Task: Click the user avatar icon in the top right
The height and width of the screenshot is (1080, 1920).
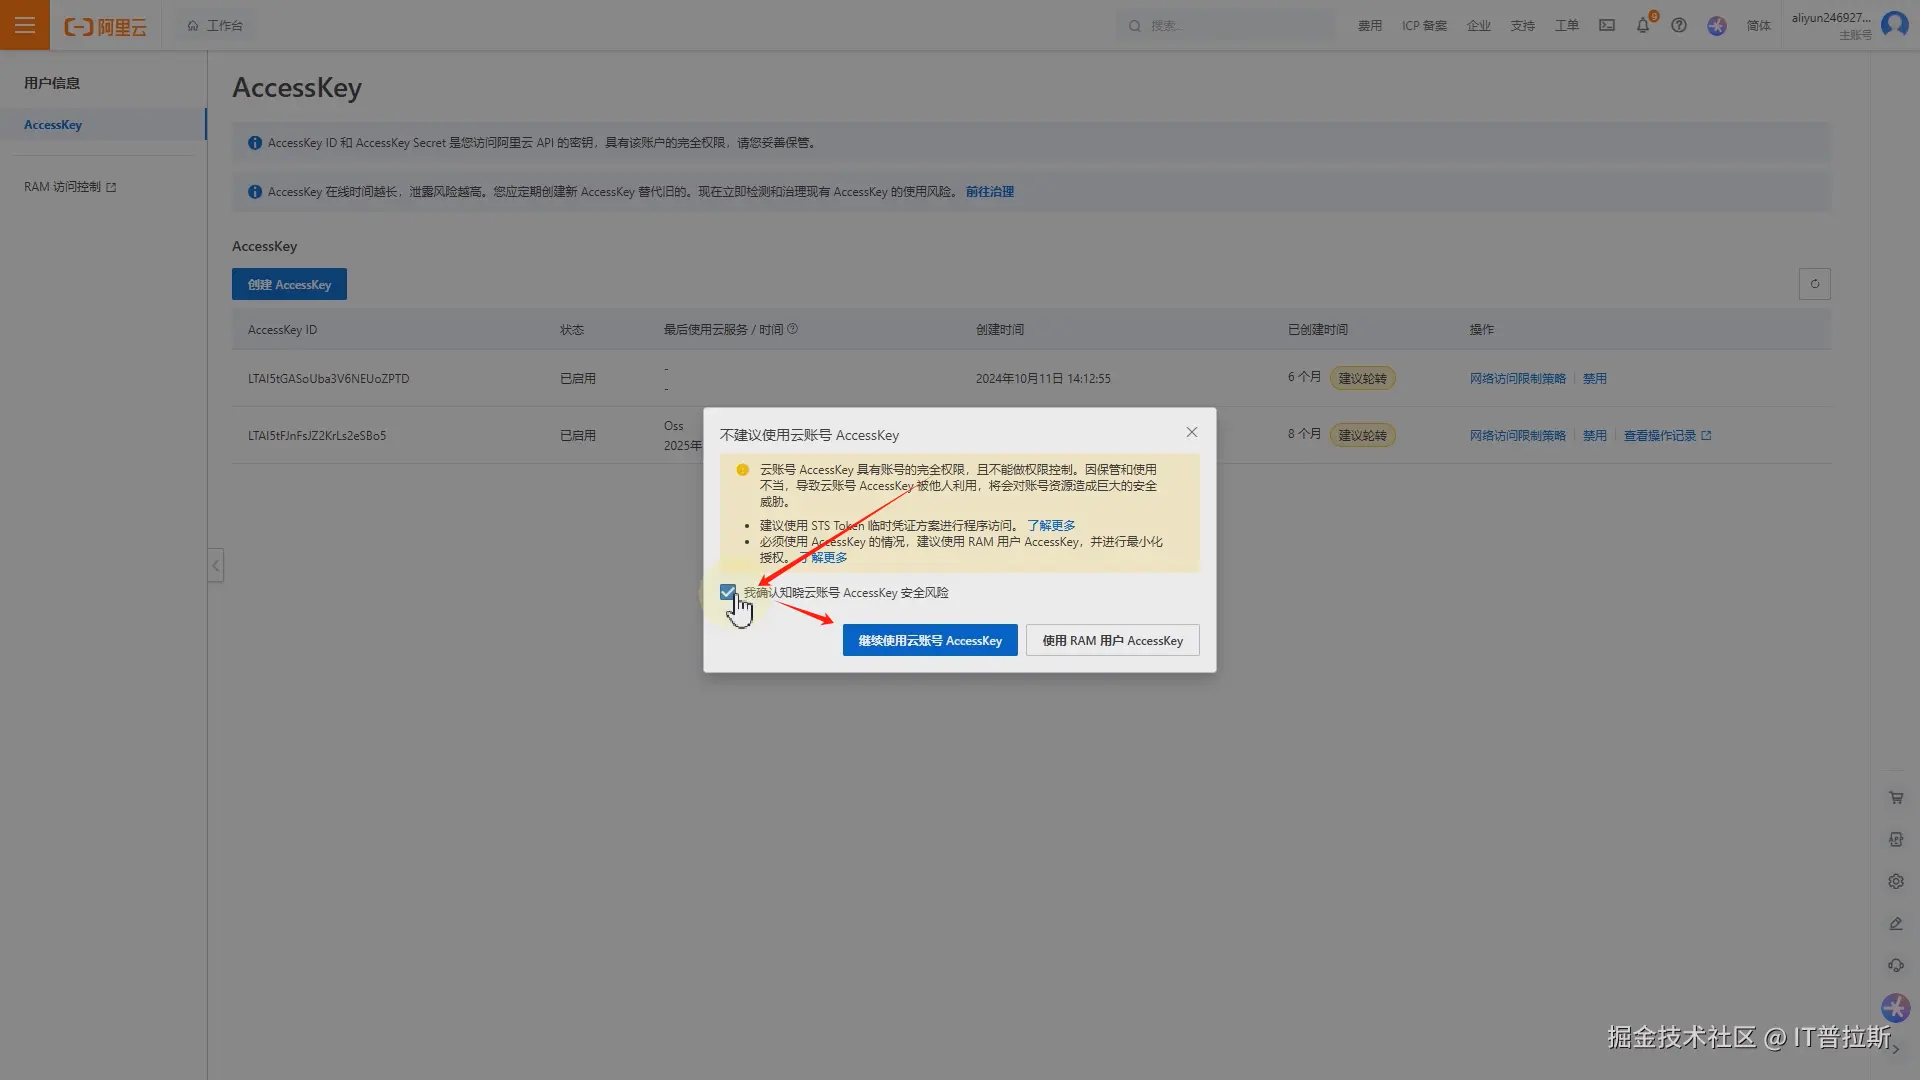Action: [x=1894, y=24]
